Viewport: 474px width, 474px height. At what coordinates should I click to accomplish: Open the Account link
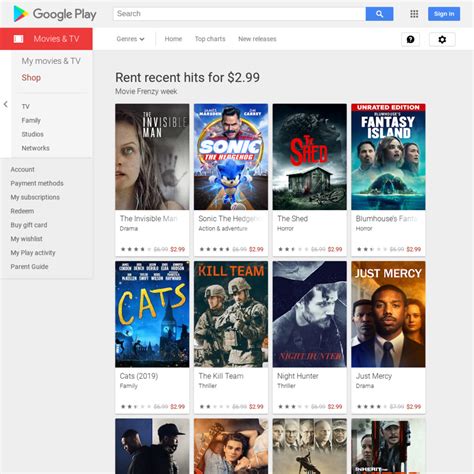[x=22, y=169]
